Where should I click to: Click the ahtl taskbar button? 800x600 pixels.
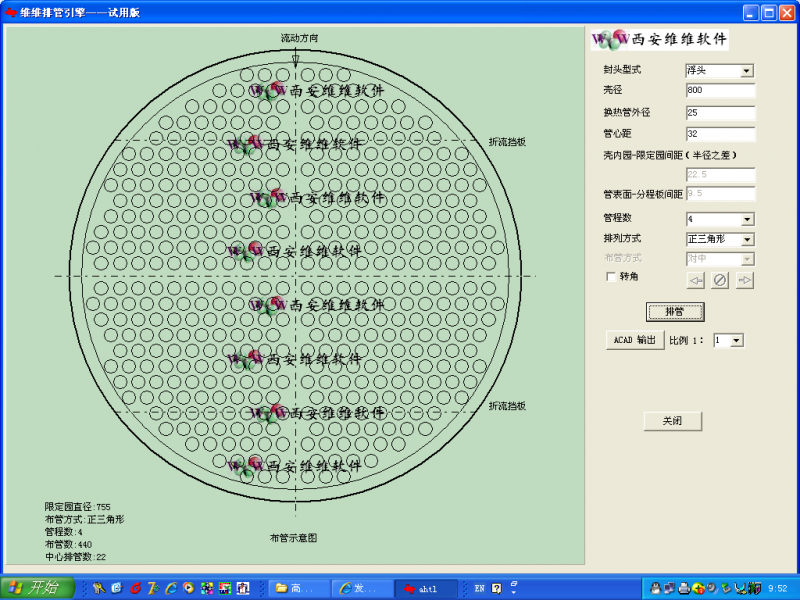click(426, 588)
